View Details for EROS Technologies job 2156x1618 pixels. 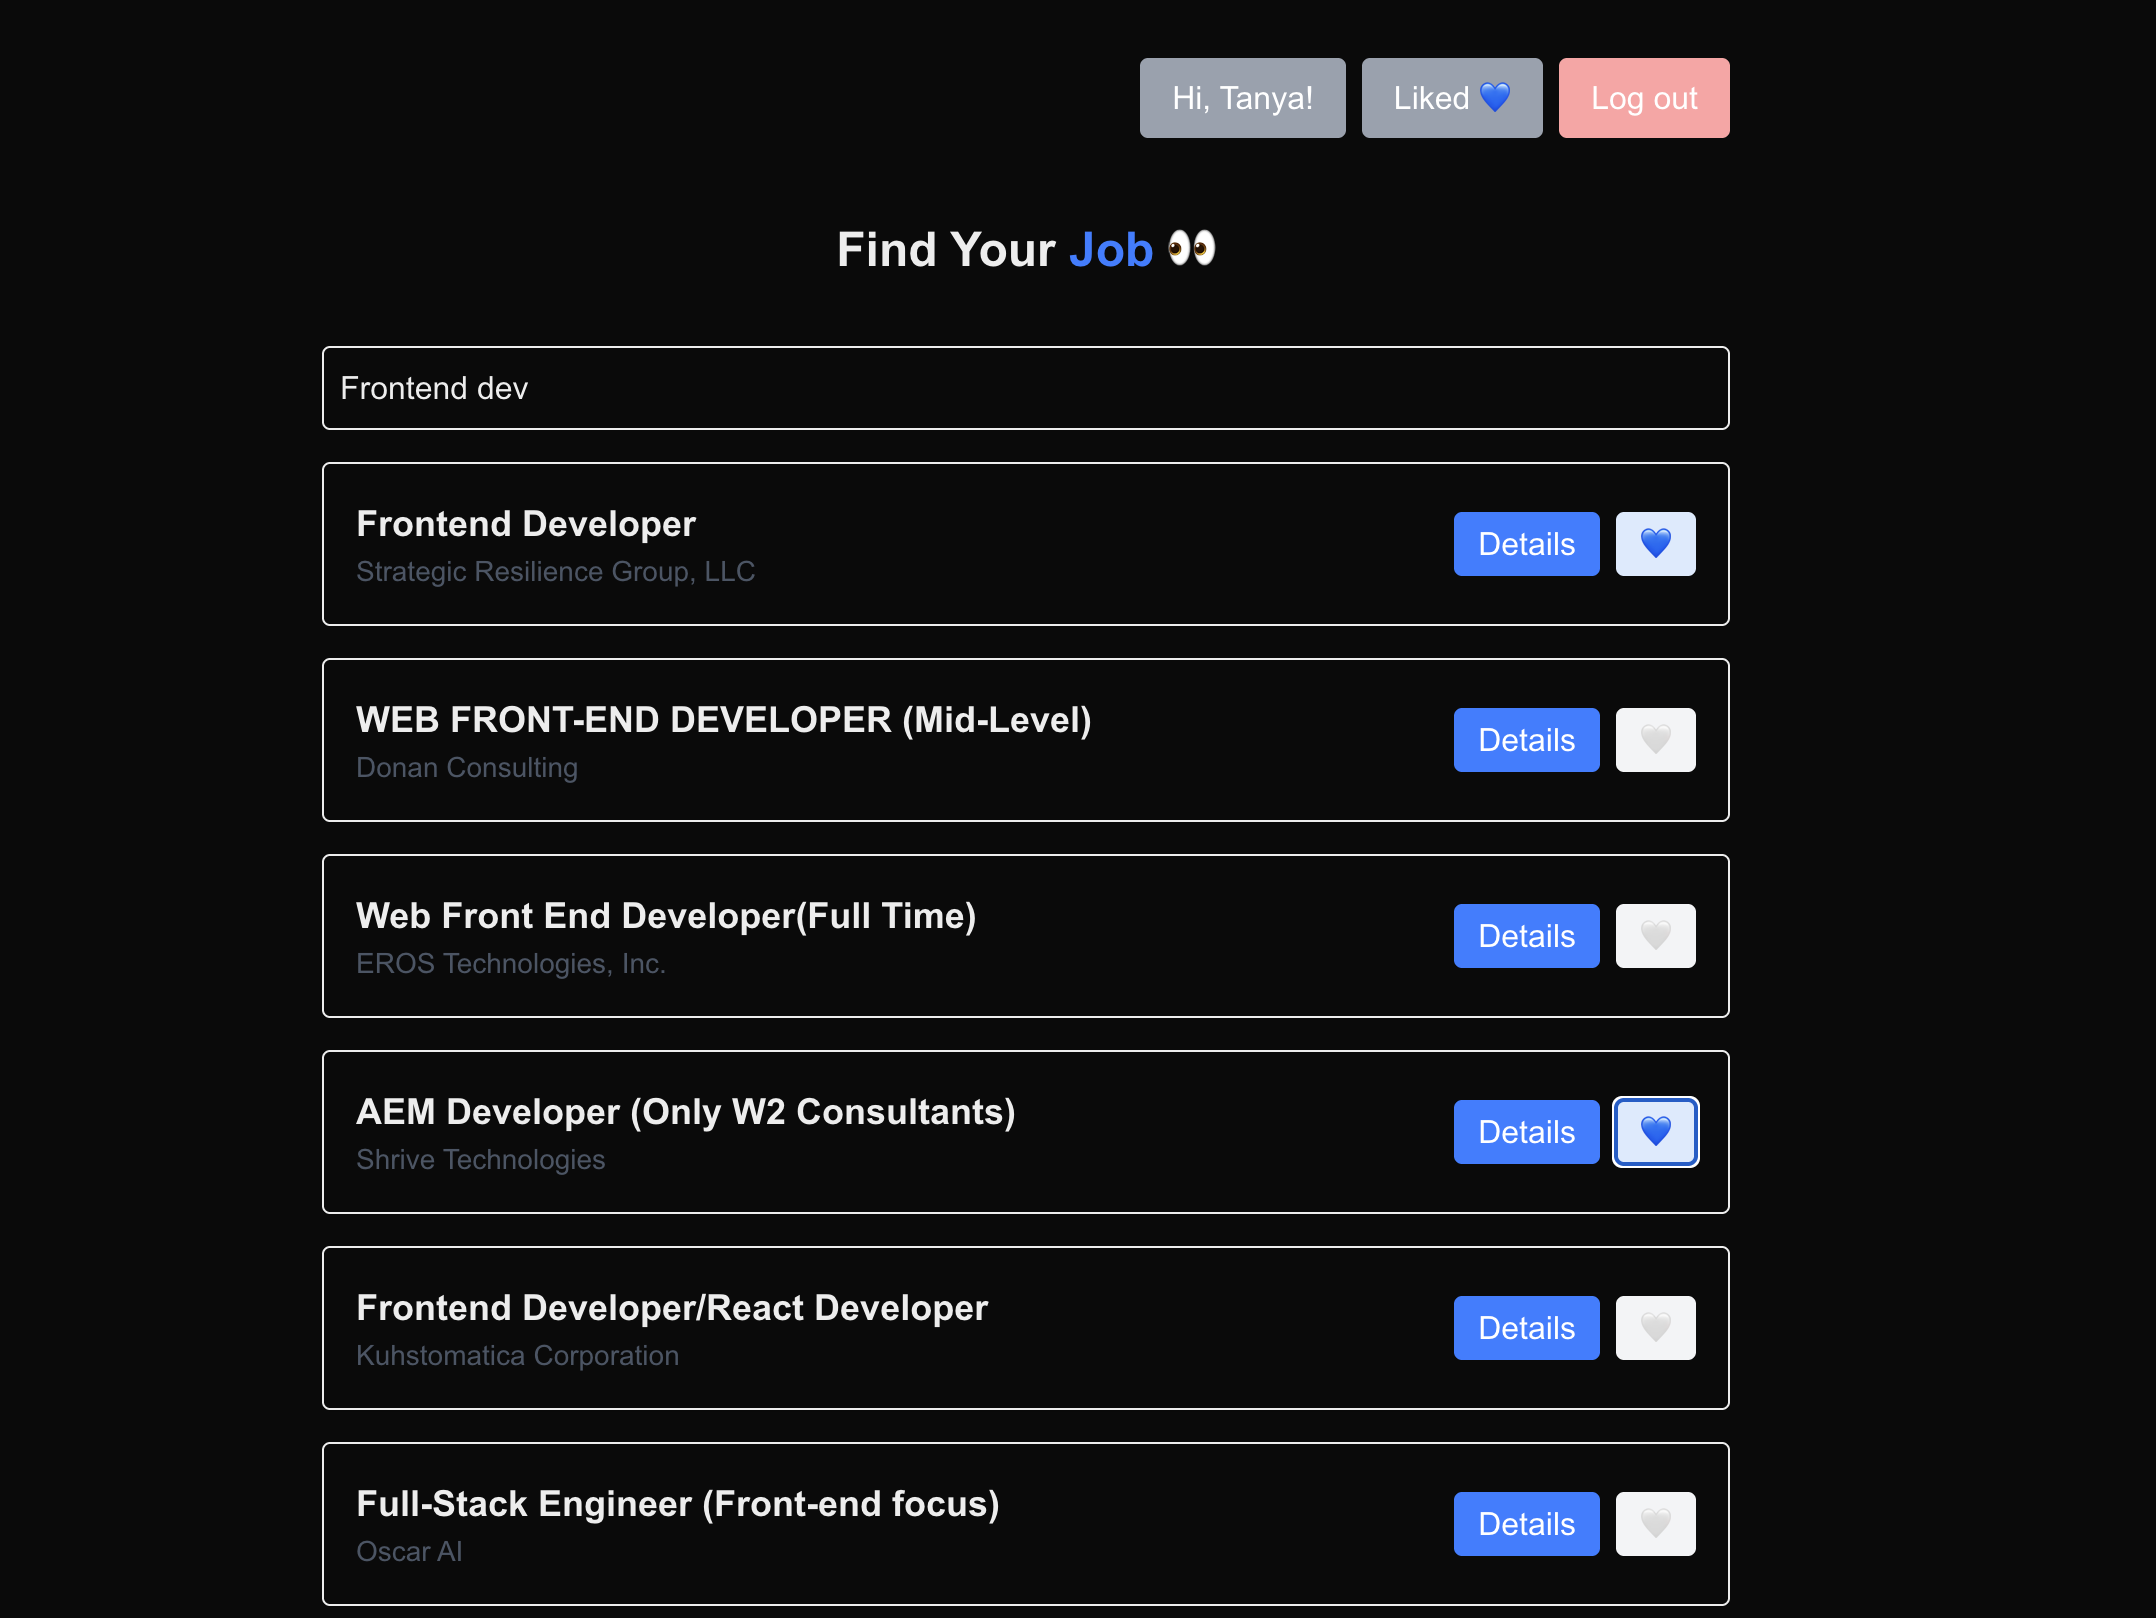point(1526,936)
